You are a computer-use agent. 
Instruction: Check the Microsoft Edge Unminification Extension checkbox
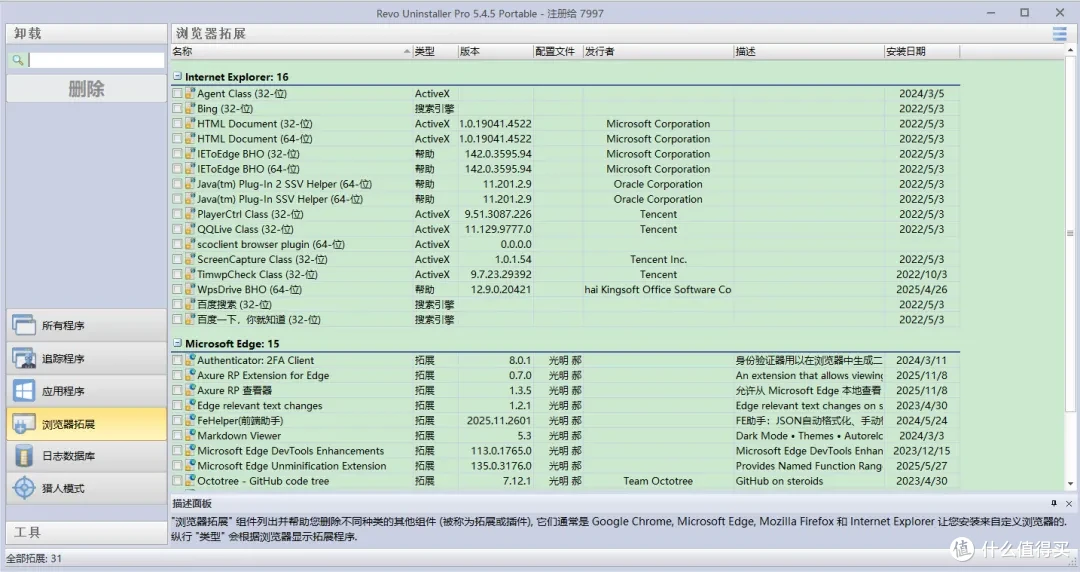178,466
